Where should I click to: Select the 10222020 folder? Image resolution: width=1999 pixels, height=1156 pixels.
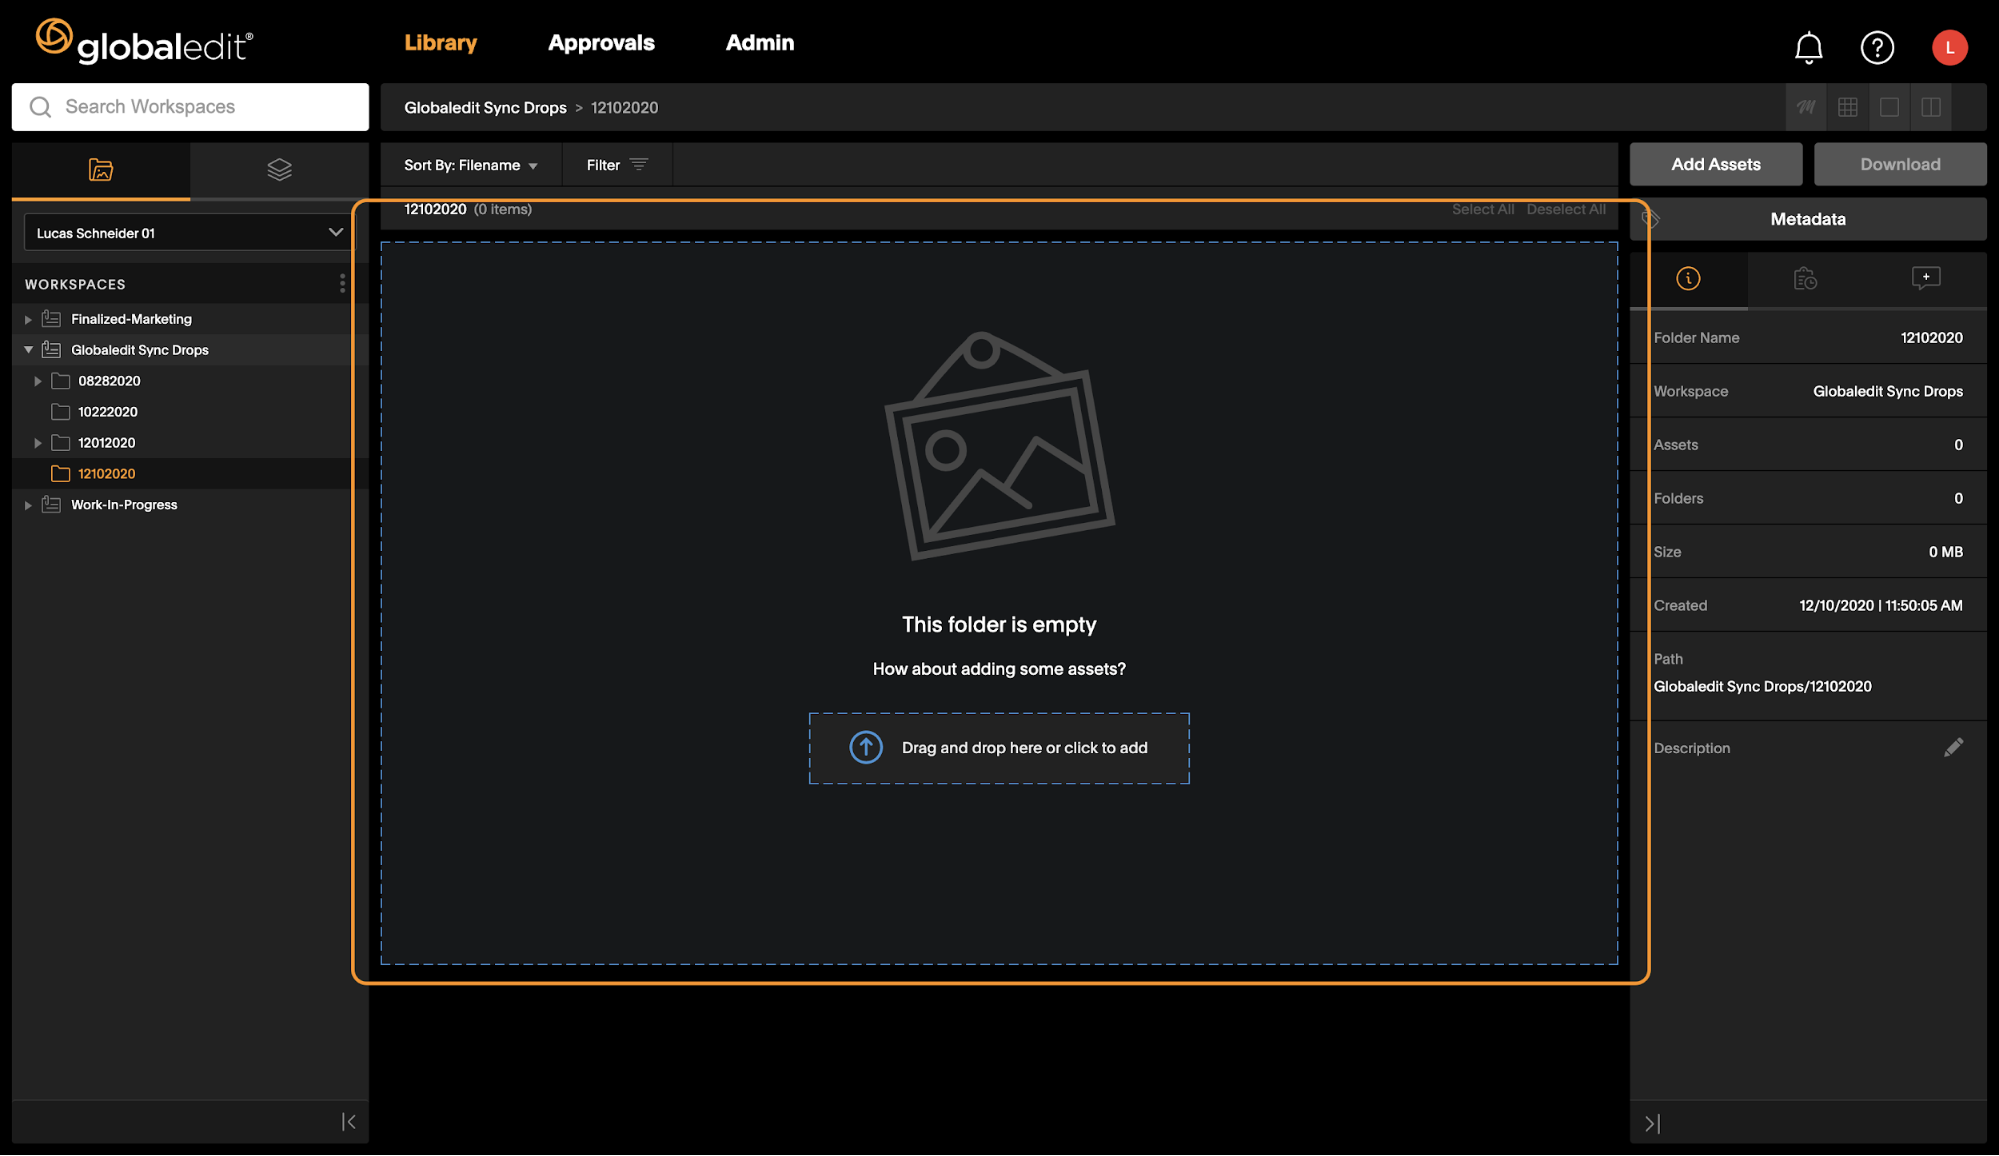click(108, 412)
